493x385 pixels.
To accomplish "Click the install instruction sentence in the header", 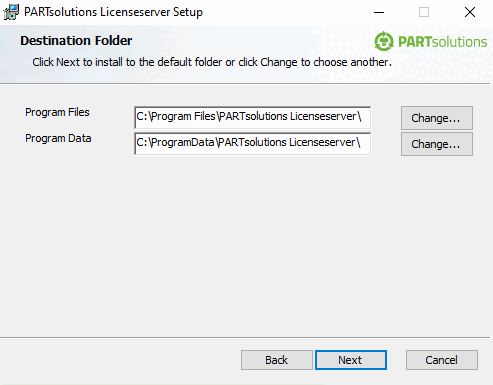I will pos(212,62).
